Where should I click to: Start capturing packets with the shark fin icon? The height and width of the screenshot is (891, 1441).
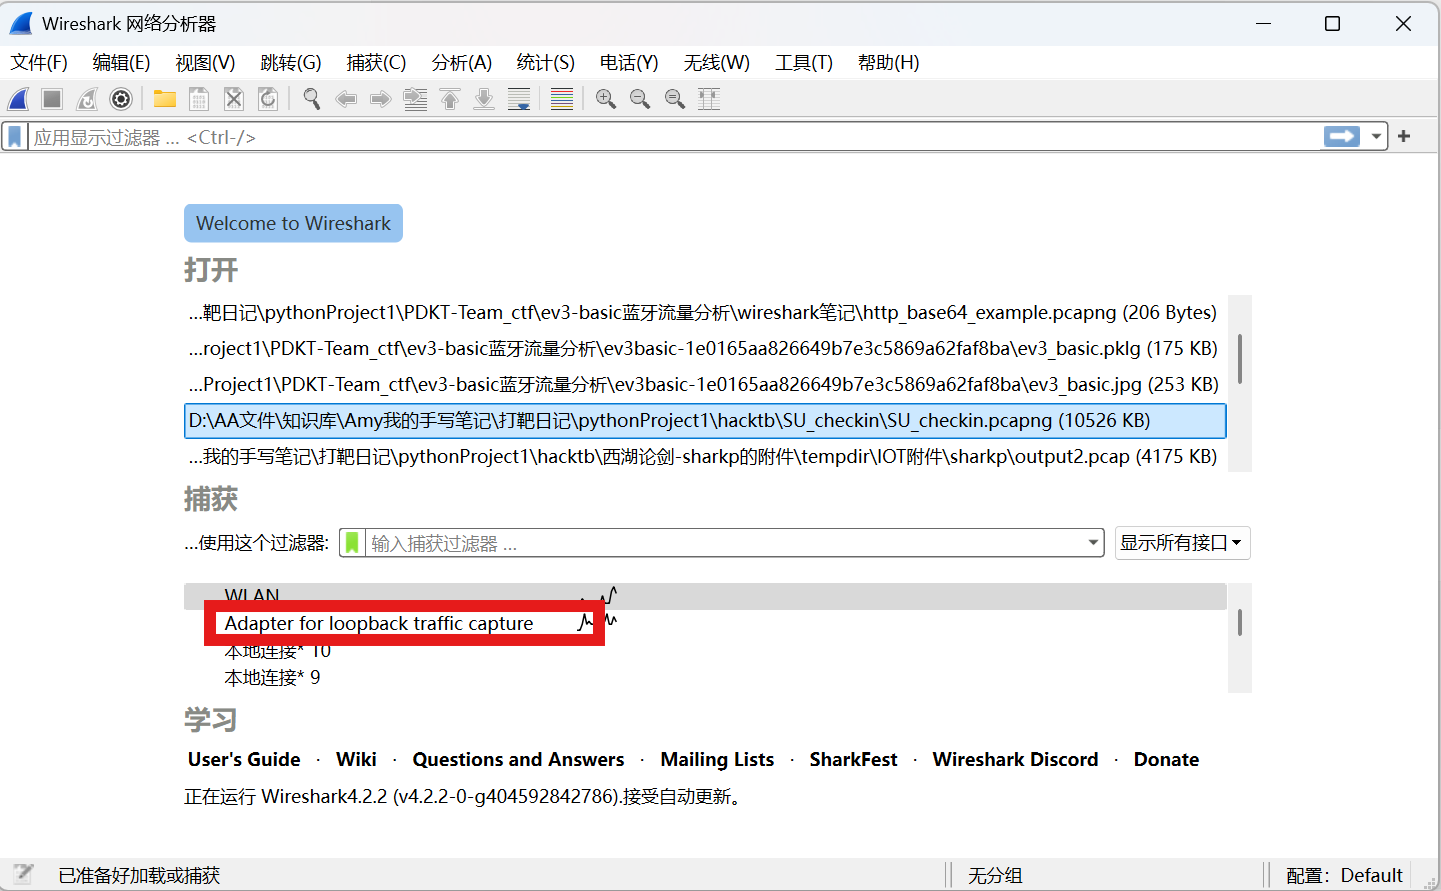18,99
